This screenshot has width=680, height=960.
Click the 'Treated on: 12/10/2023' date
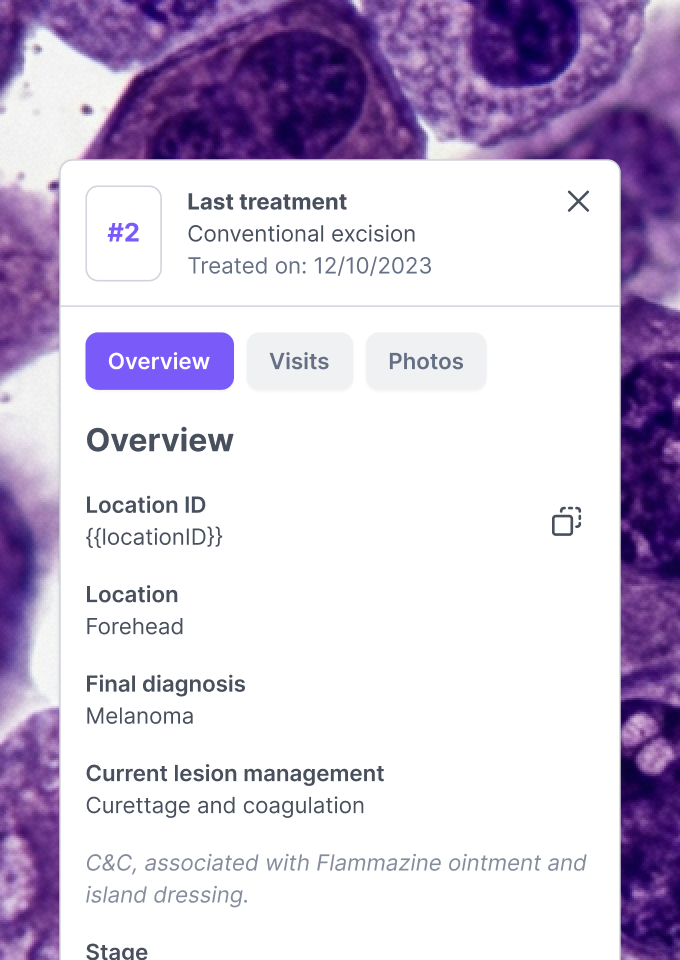point(309,266)
